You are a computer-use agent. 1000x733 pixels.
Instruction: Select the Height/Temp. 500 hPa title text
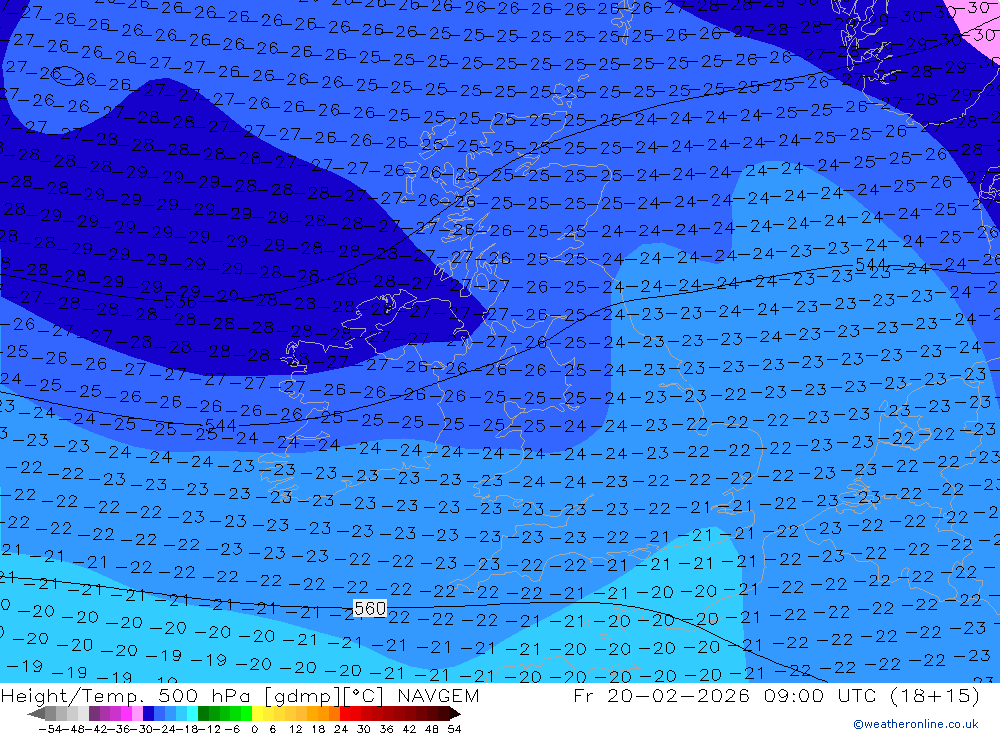click(127, 695)
